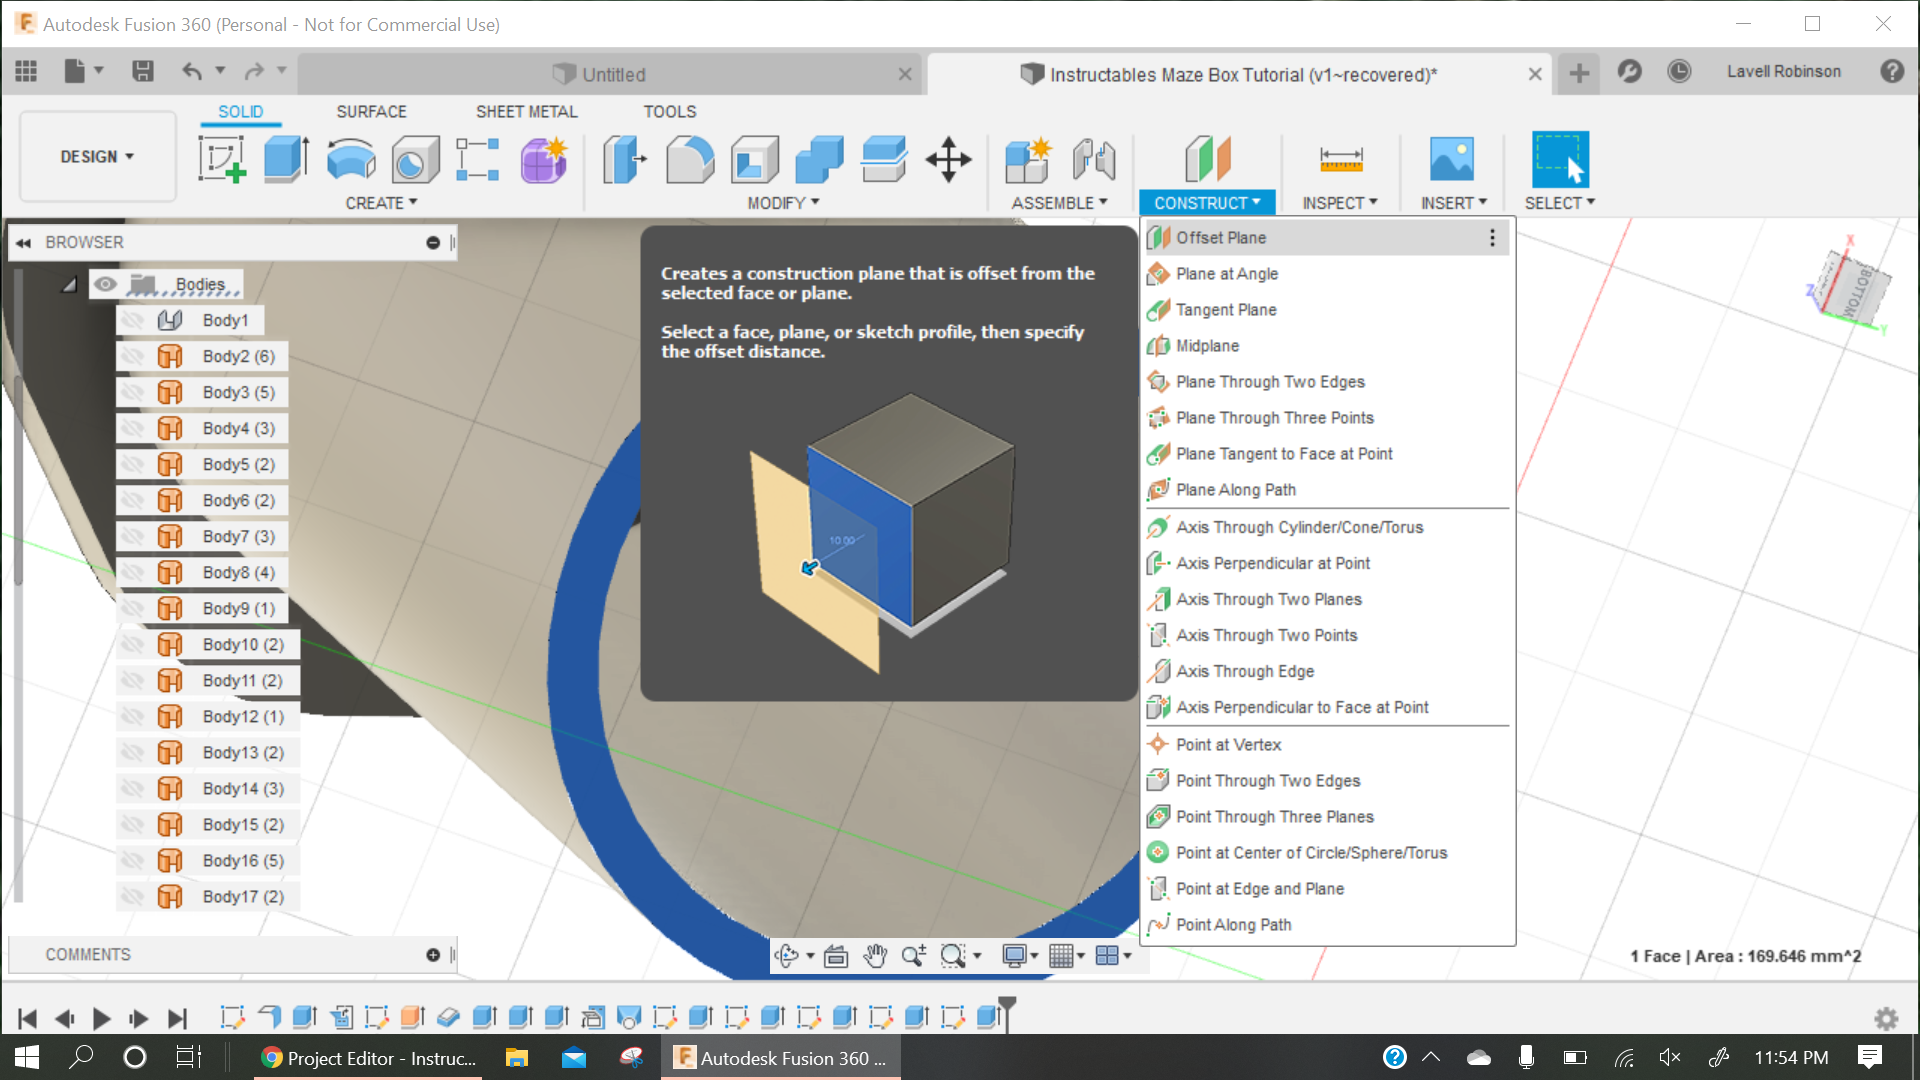This screenshot has height=1080, width=1920.
Task: Click the SOLID tab in toolbar
Action: (241, 112)
